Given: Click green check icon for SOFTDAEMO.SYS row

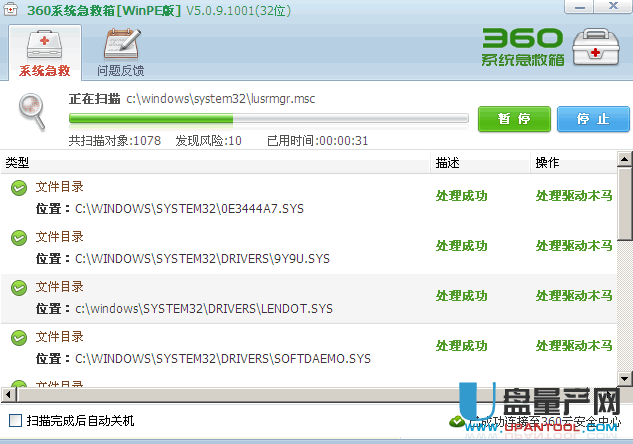Looking at the screenshot, I should pyautogui.click(x=19, y=338).
